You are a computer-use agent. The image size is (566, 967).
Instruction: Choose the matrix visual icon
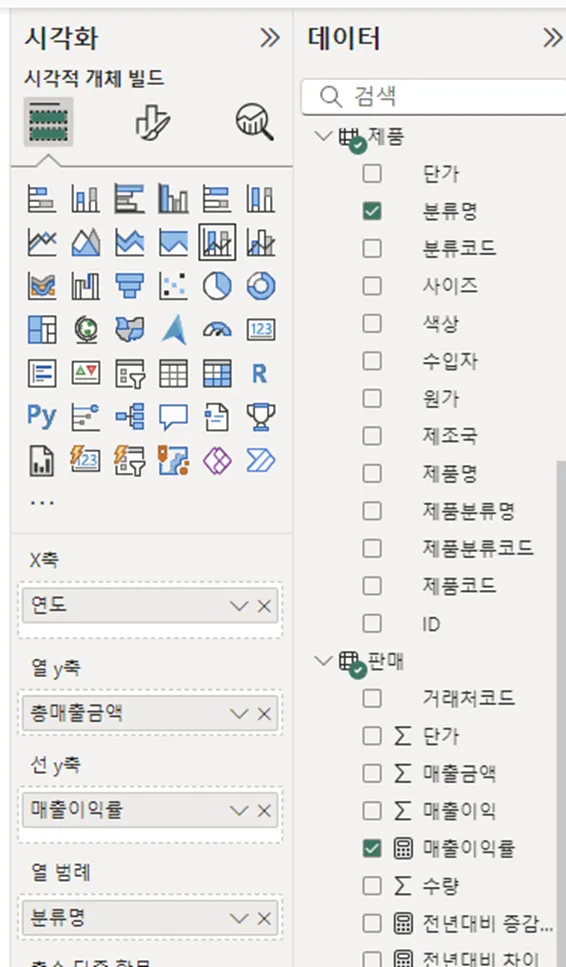click(217, 373)
